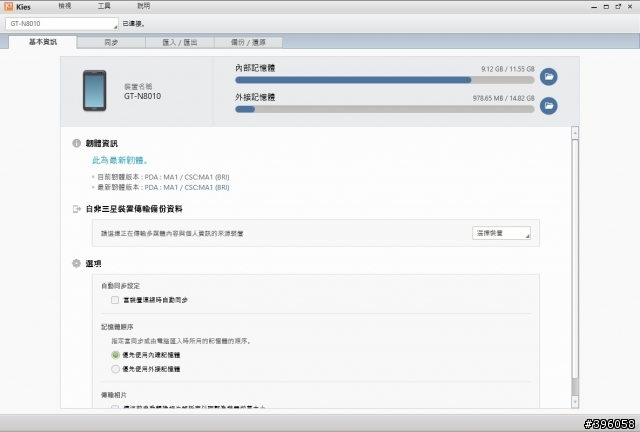Click the 已連接 connection status text
Image resolution: width=640 pixels, height=432 pixels.
click(133, 24)
